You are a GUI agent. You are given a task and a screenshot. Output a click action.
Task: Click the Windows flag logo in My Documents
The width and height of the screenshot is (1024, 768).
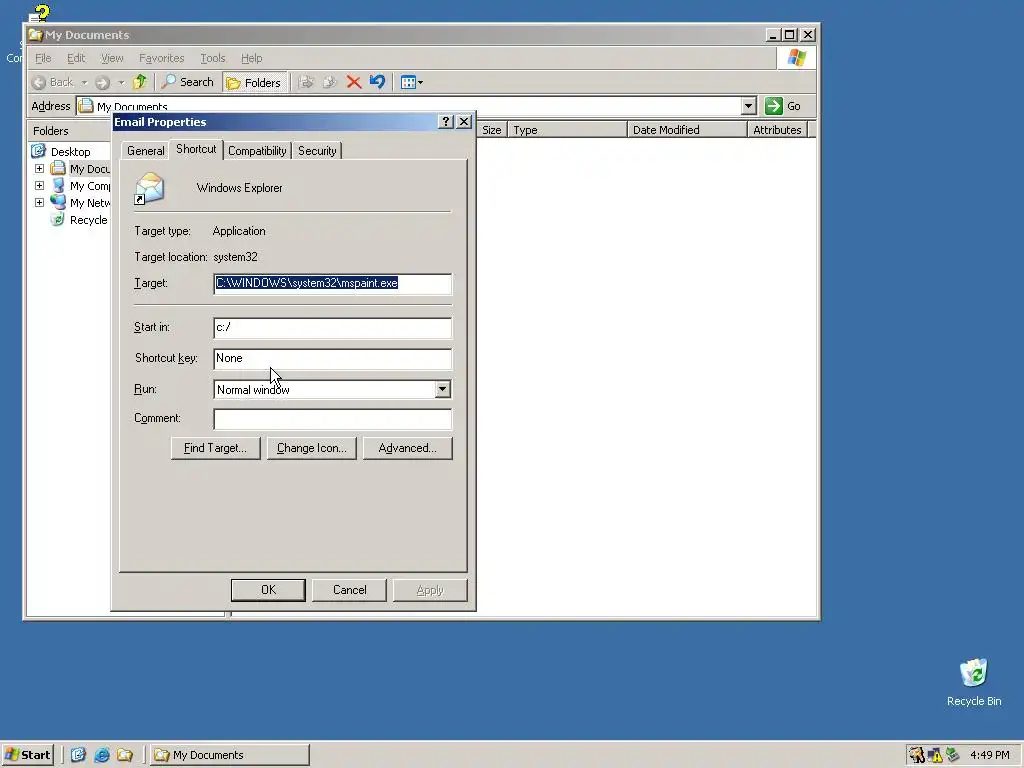coord(796,58)
